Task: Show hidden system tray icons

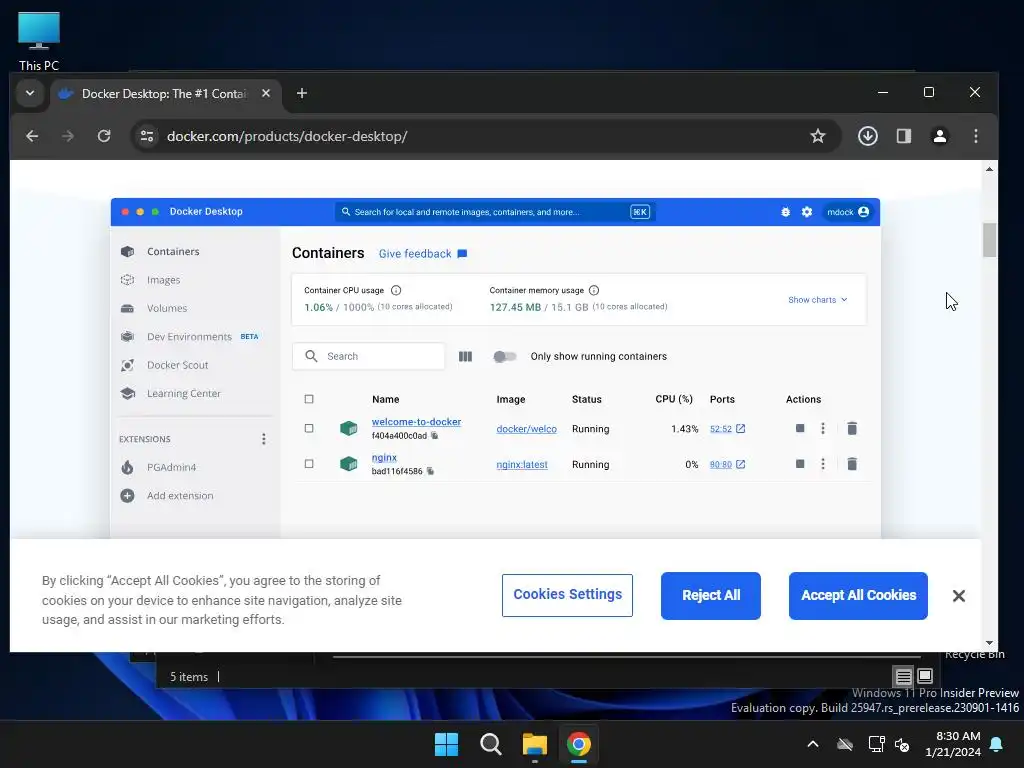Action: (x=813, y=744)
